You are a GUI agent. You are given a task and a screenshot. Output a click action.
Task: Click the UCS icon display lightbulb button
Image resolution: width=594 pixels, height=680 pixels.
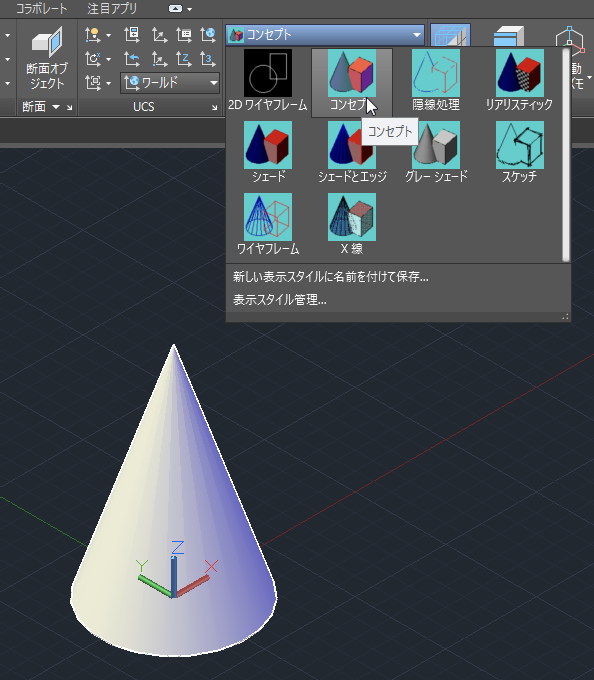click(x=93, y=35)
